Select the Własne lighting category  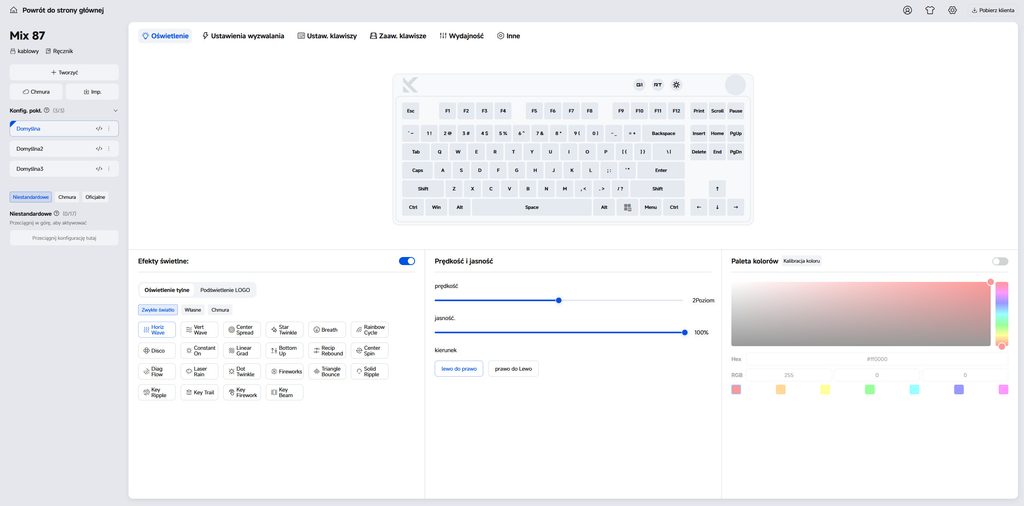coord(193,310)
